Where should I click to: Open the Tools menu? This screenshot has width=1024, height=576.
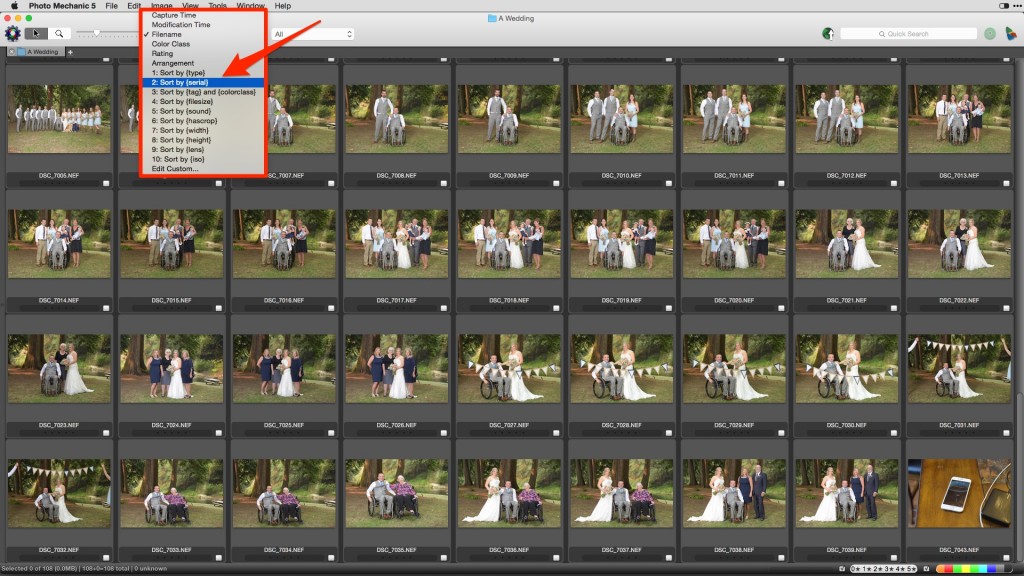(220, 5)
